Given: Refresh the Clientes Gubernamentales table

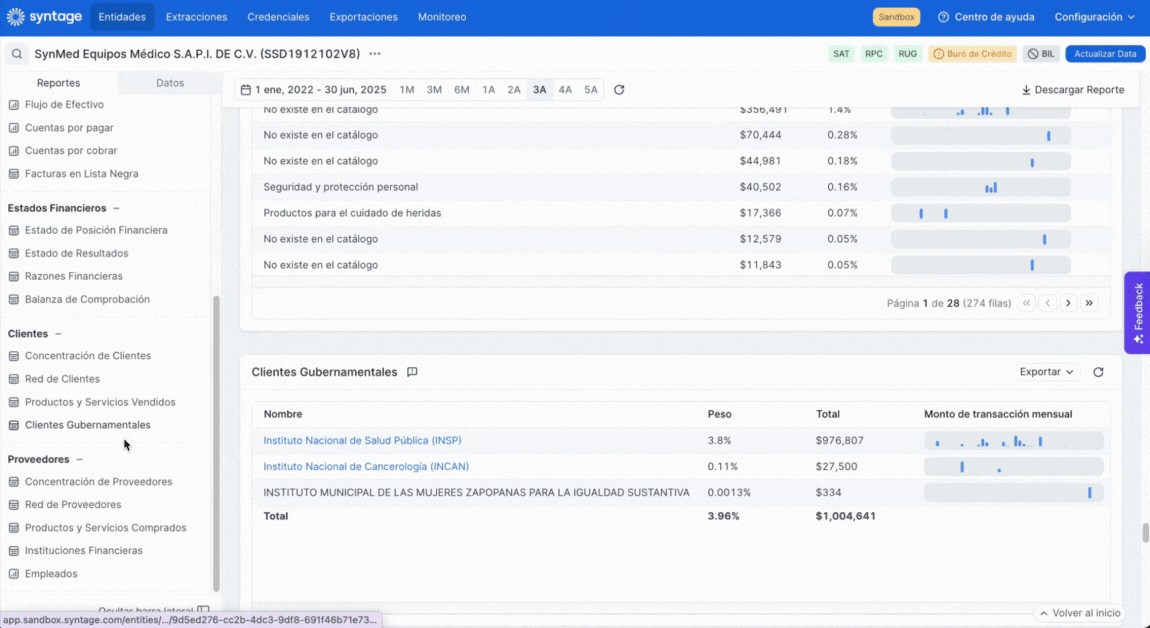Looking at the screenshot, I should 1098,372.
